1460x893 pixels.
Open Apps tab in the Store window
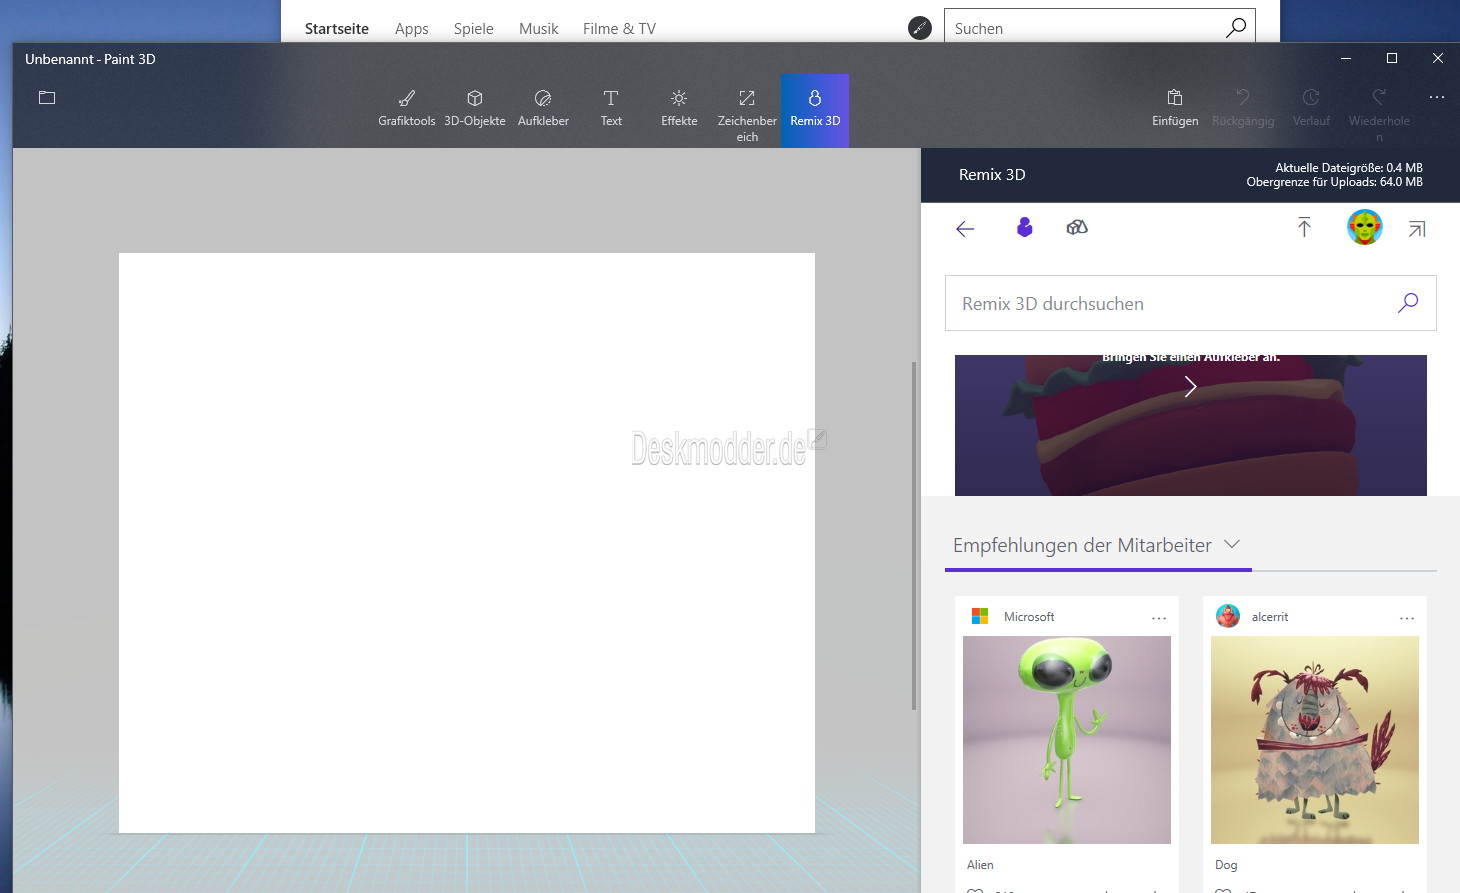click(412, 29)
